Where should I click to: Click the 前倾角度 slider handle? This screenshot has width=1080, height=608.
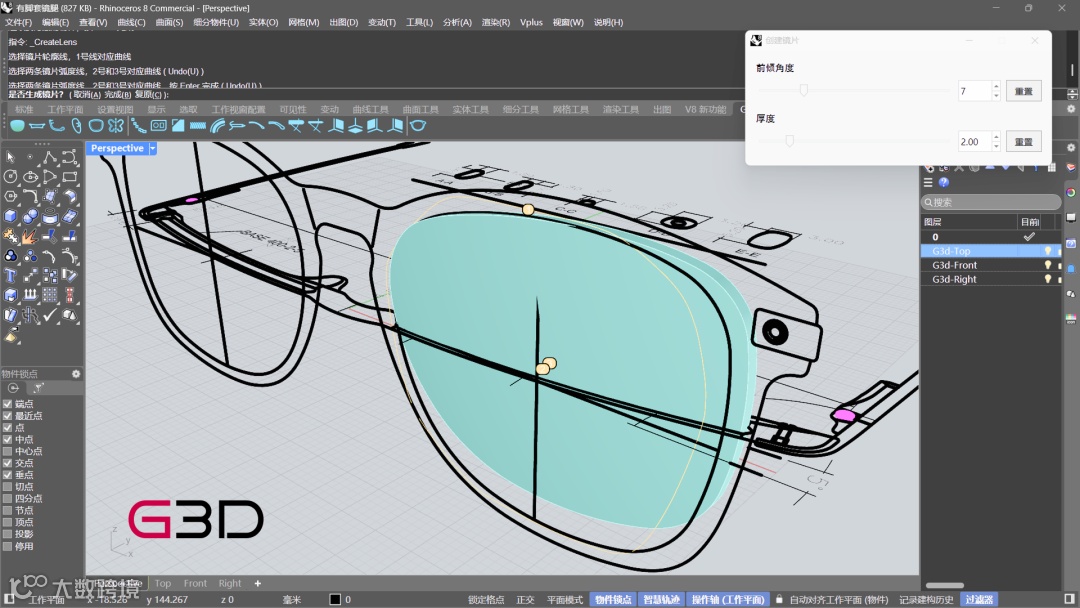[803, 91]
